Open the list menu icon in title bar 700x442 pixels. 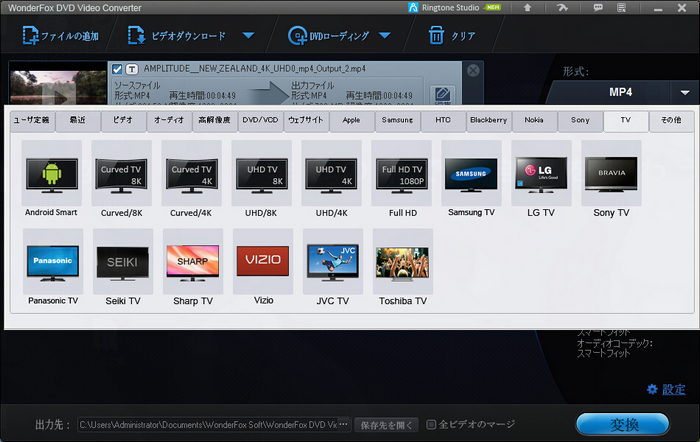click(x=621, y=8)
